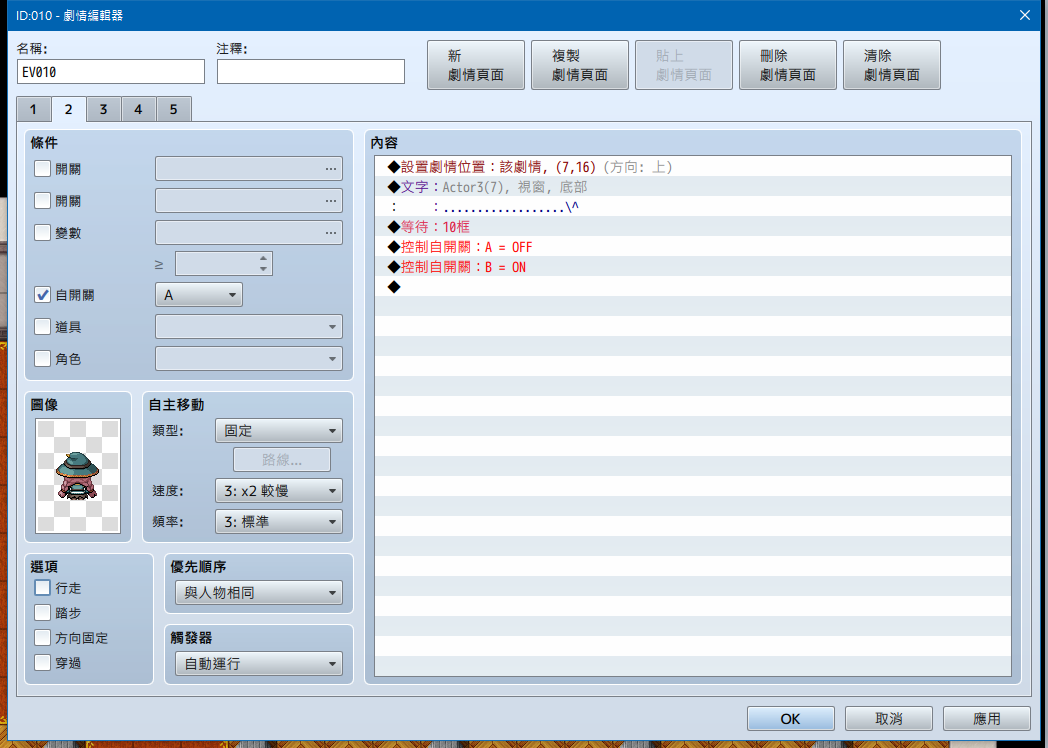Enable the 道具 condition checkbox
This screenshot has width=1048, height=748.
pos(42,327)
